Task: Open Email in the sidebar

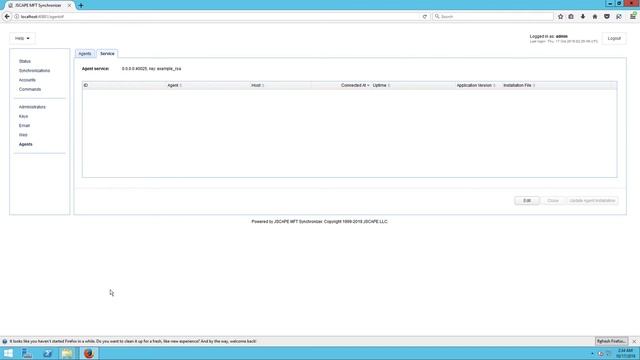Action: [x=24, y=126]
